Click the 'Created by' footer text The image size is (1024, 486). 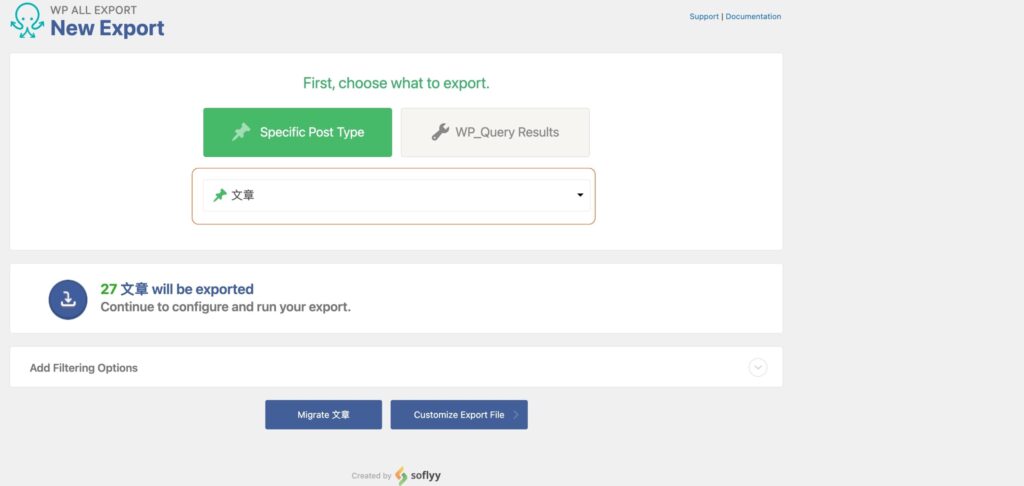pos(371,476)
